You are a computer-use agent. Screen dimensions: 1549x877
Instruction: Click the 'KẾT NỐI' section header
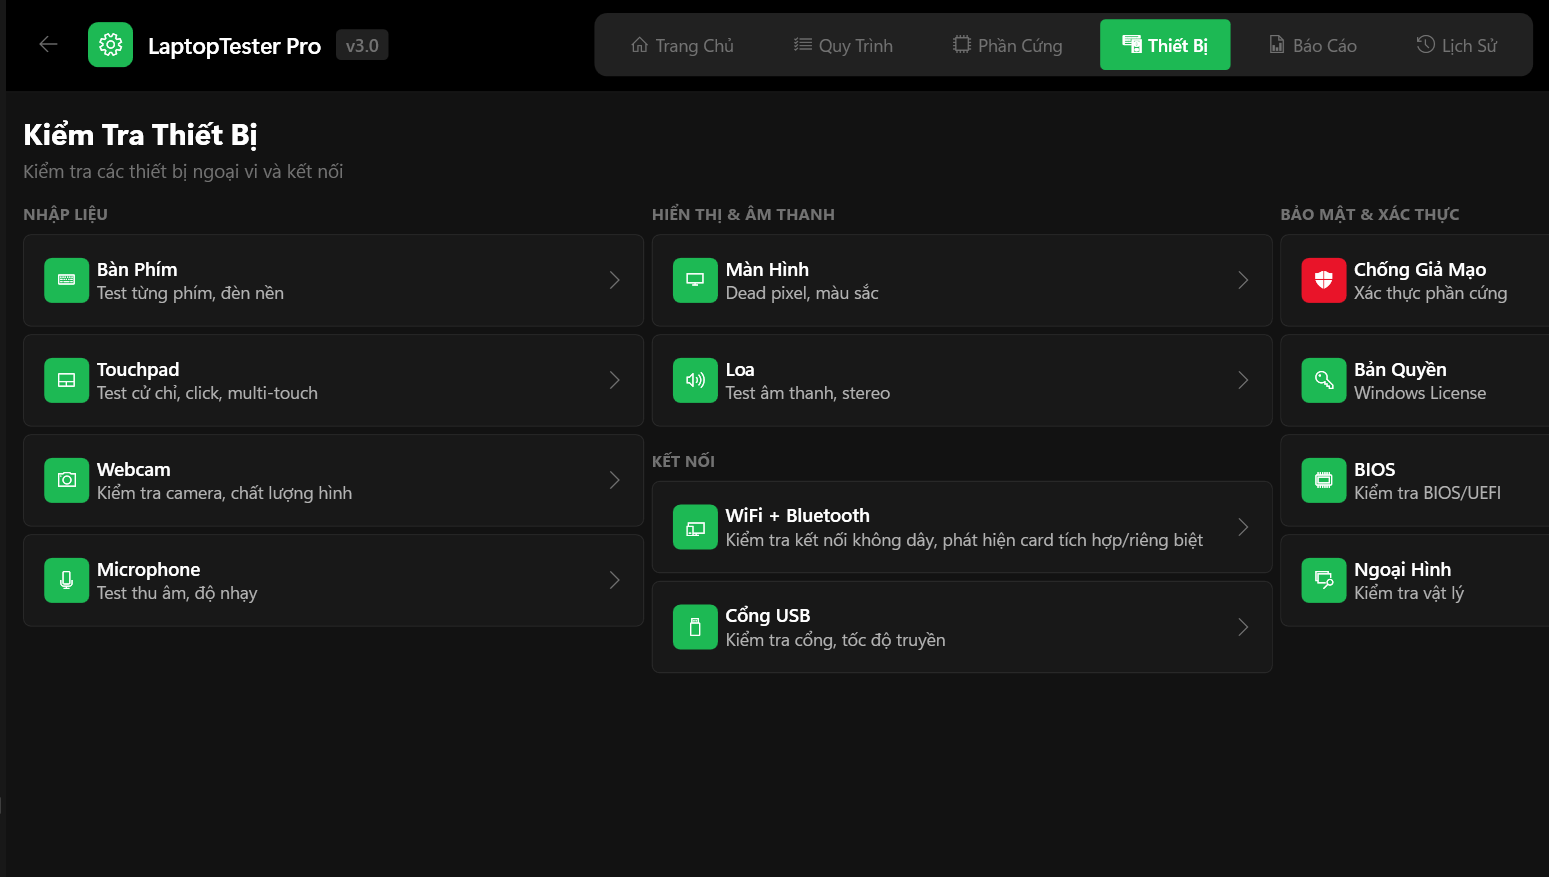coord(683,461)
